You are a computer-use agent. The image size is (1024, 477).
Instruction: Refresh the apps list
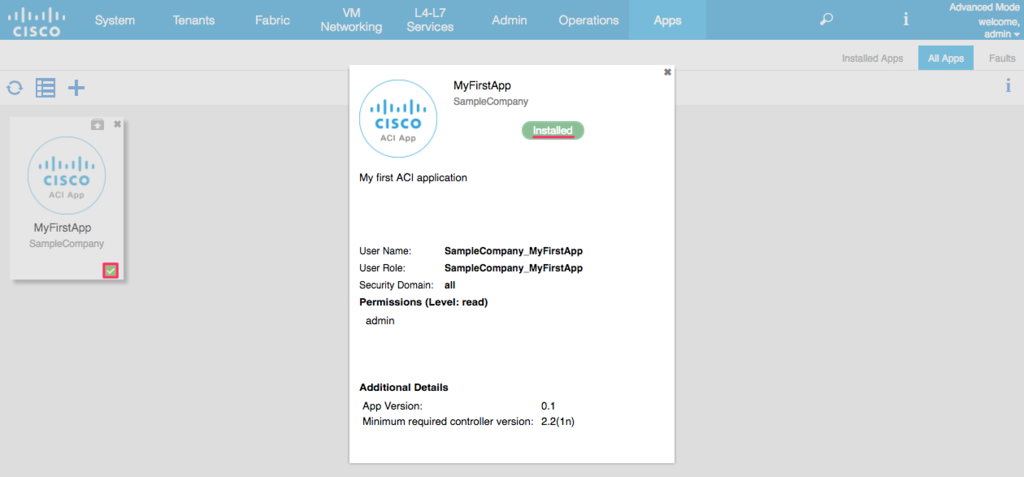14,88
